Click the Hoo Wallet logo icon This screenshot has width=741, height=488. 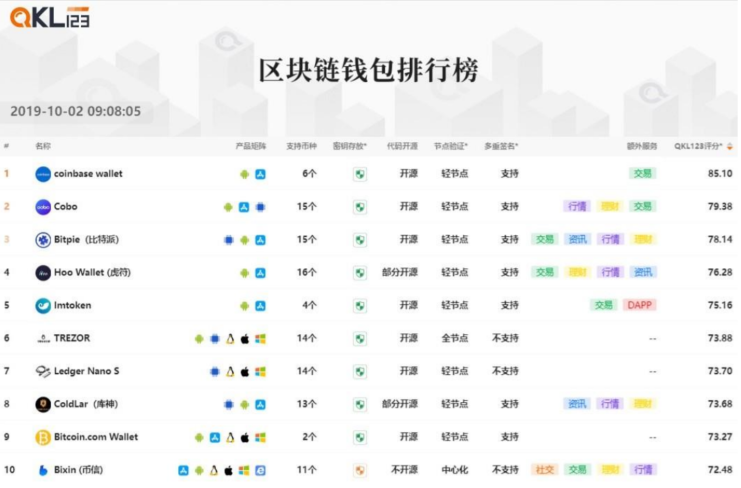click(x=43, y=273)
